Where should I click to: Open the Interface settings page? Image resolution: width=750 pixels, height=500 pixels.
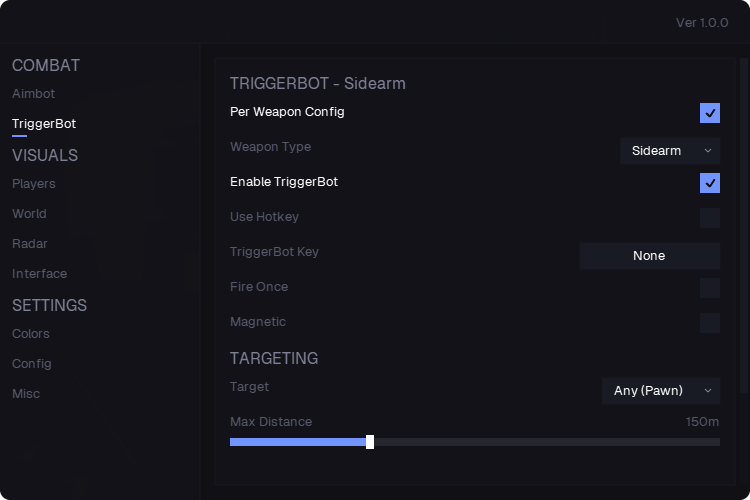click(40, 274)
